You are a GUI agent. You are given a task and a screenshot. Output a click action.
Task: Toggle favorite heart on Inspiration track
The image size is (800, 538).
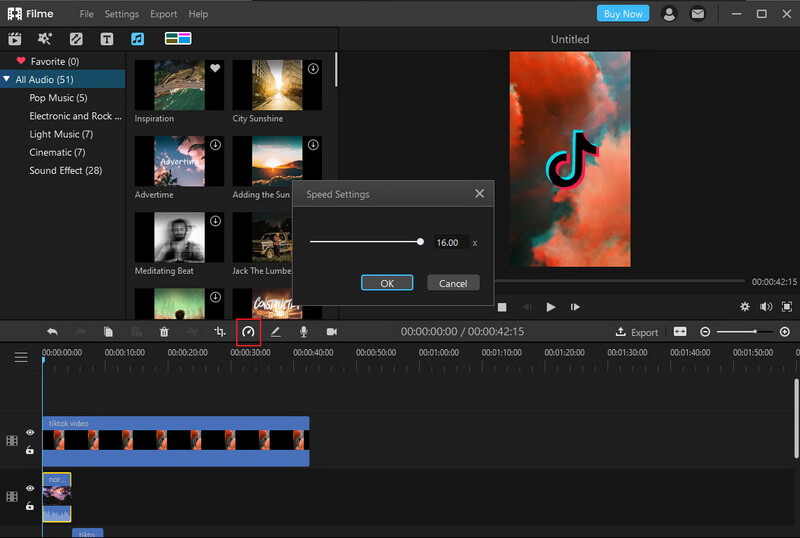(215, 68)
